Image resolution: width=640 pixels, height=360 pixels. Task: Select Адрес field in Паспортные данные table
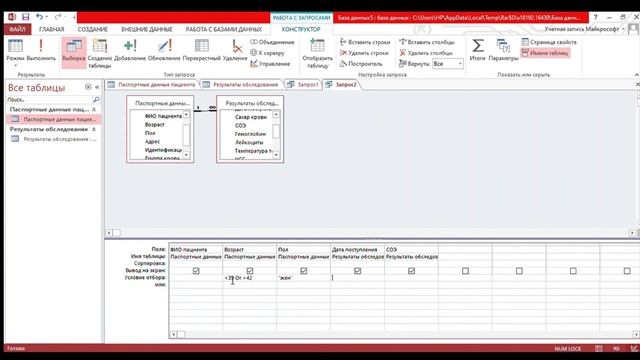coord(152,141)
